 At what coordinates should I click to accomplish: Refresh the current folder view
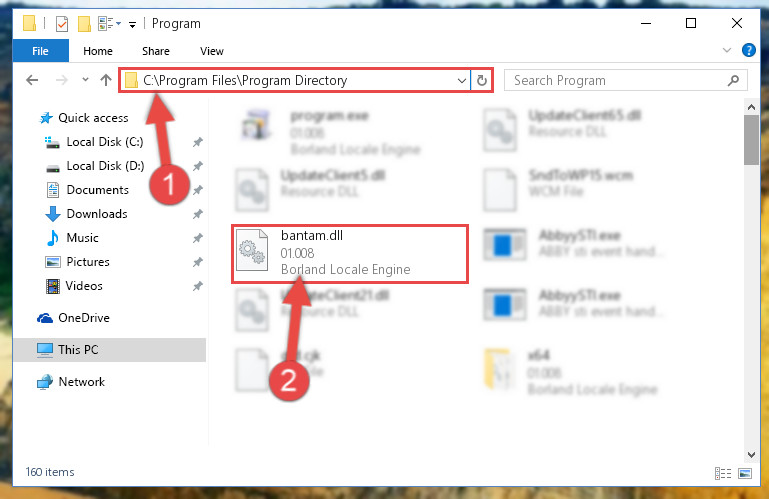coord(482,80)
